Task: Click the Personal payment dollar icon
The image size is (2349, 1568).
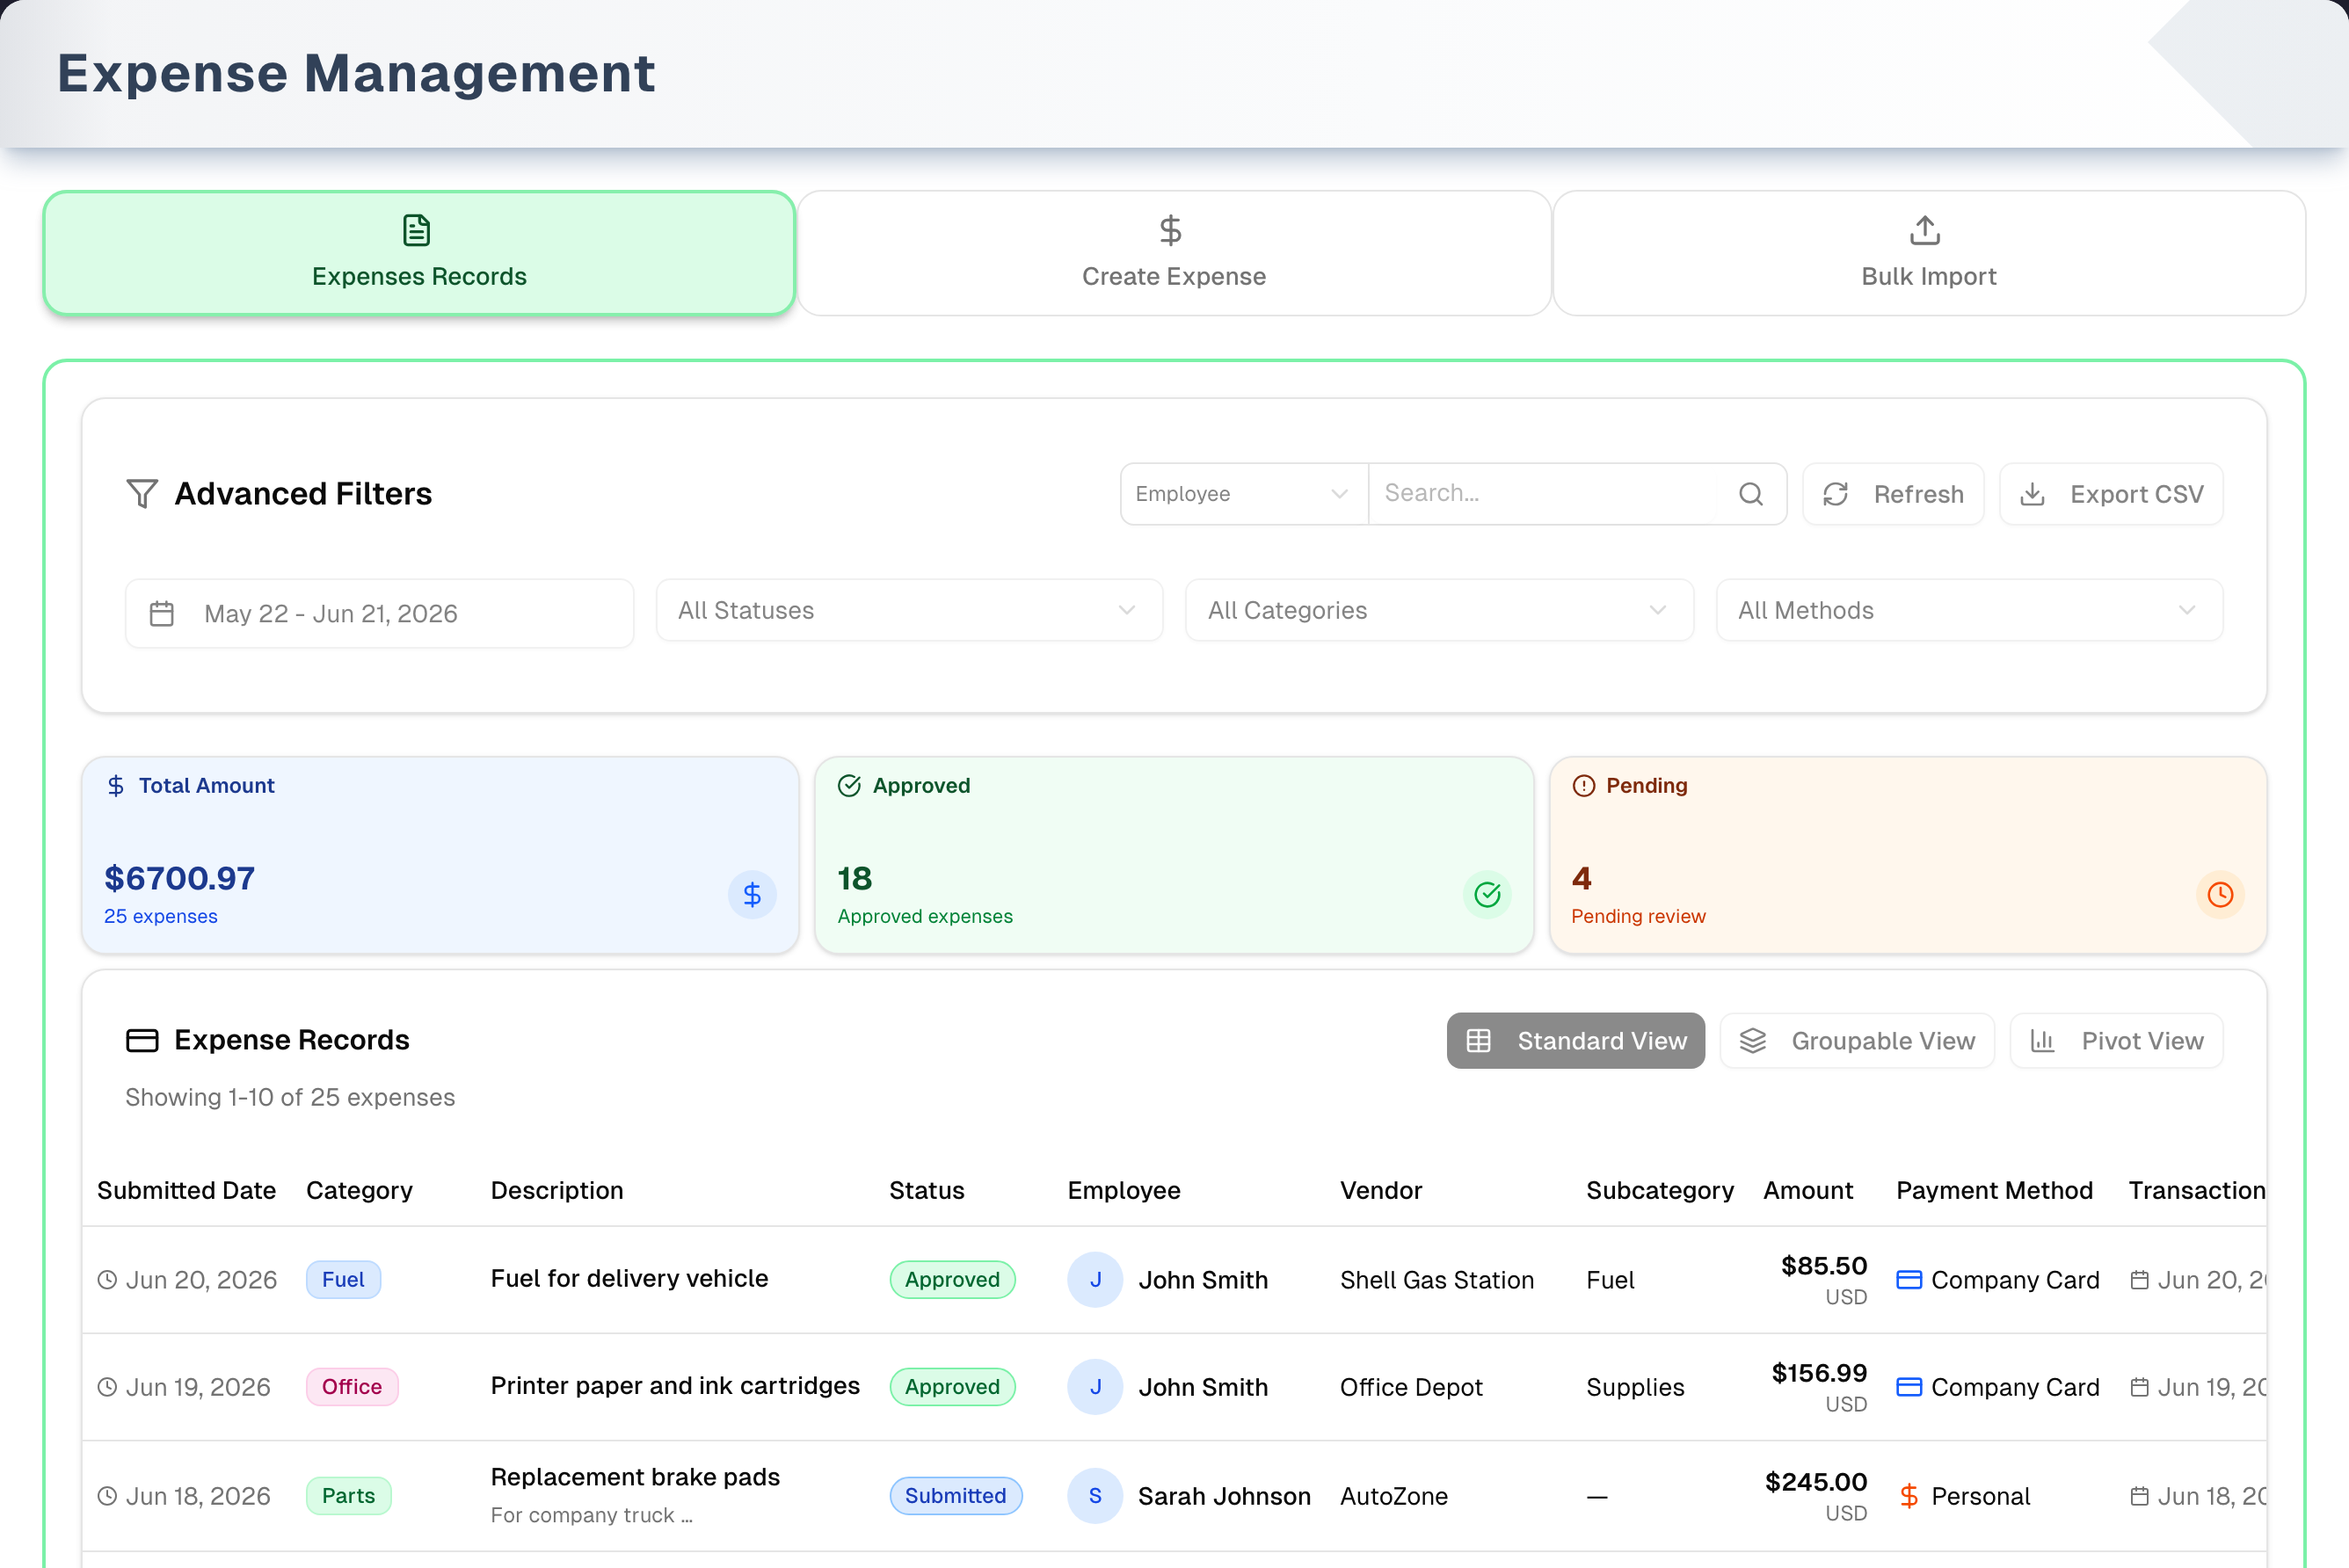Action: [1909, 1495]
